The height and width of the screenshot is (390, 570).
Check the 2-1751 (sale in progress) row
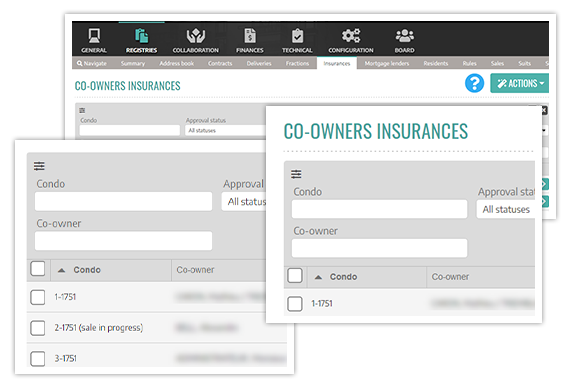pyautogui.click(x=38, y=328)
